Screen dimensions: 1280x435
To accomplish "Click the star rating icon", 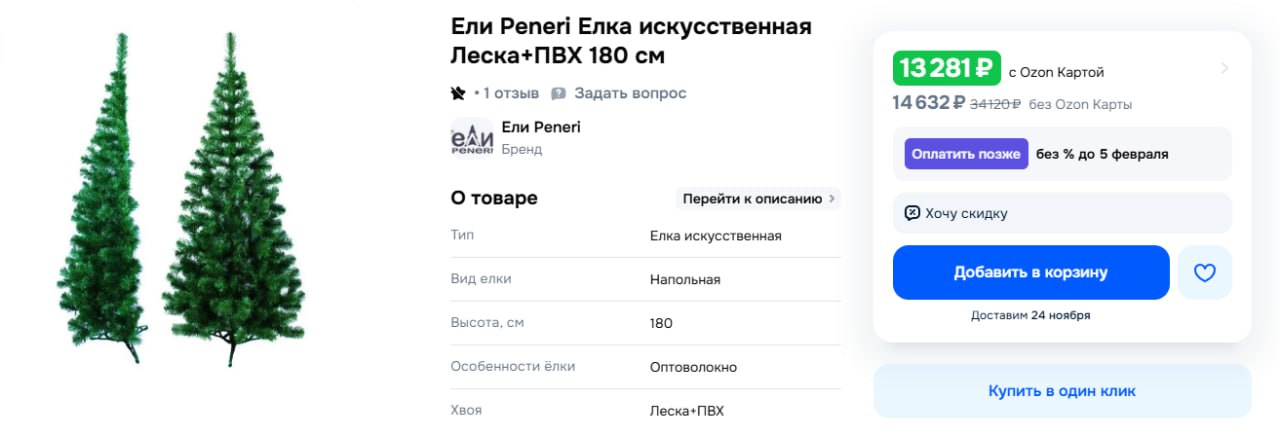I will point(458,93).
